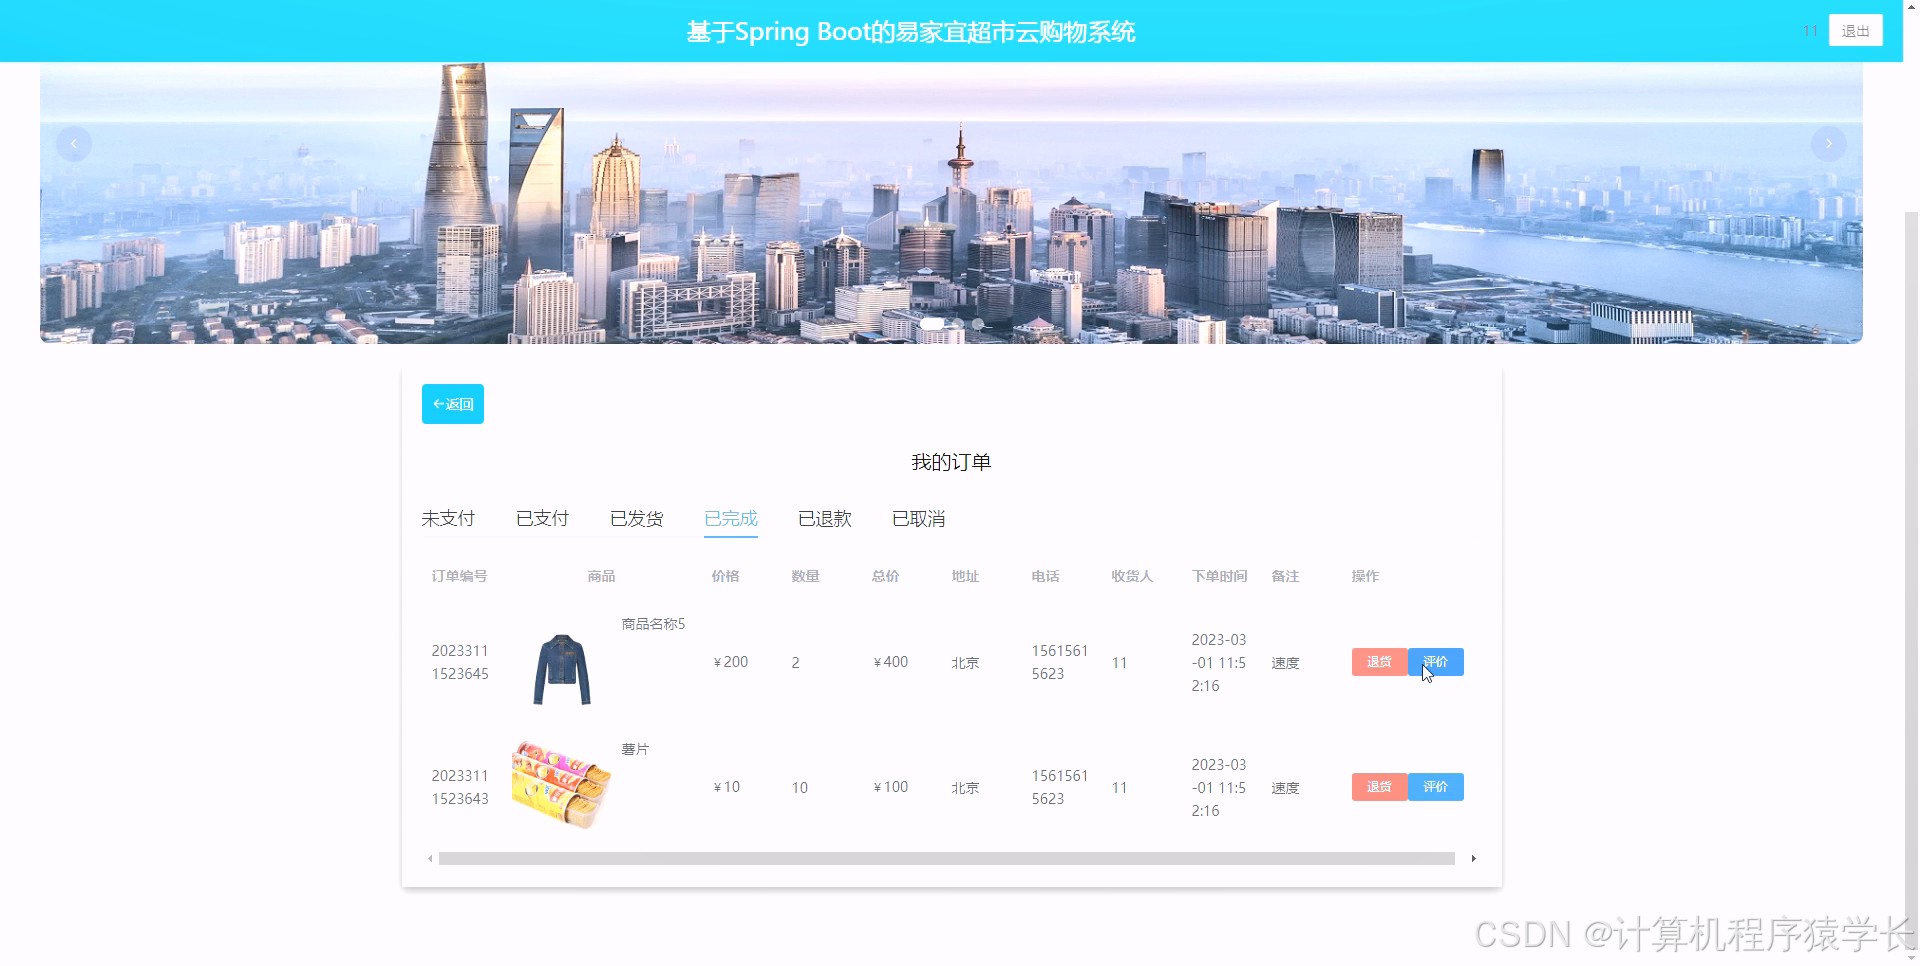This screenshot has height=966, width=1920.
Task: Switch to the 未支付 orders tab
Action: tap(448, 518)
